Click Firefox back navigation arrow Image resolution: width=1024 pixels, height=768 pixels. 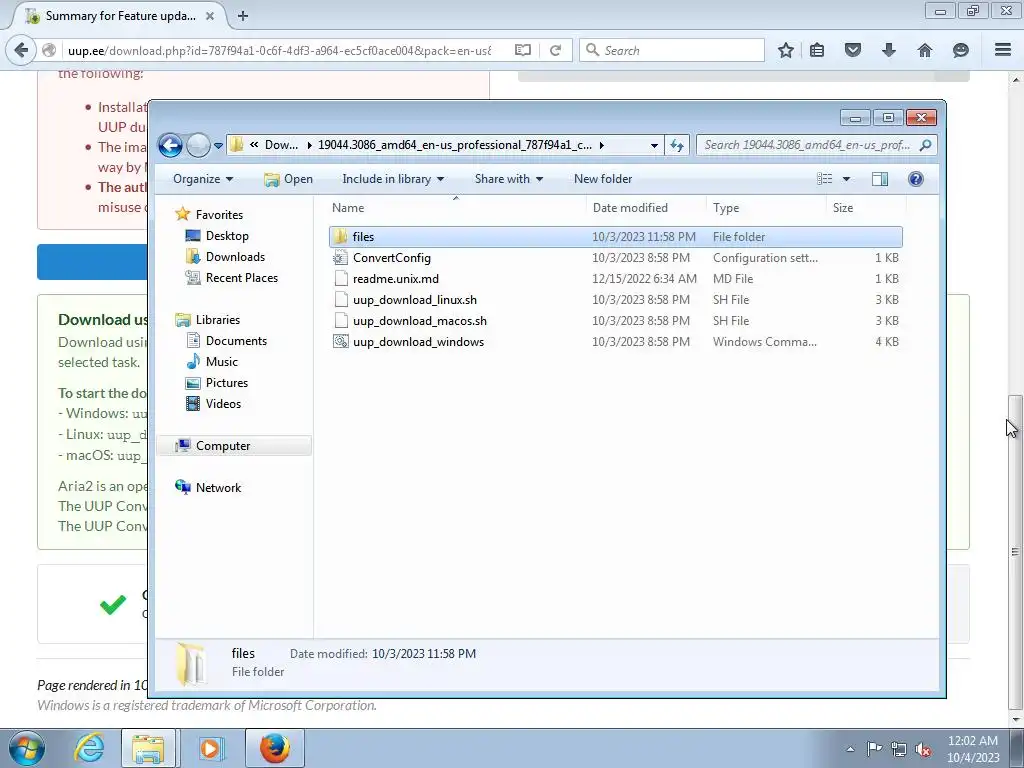(21, 50)
